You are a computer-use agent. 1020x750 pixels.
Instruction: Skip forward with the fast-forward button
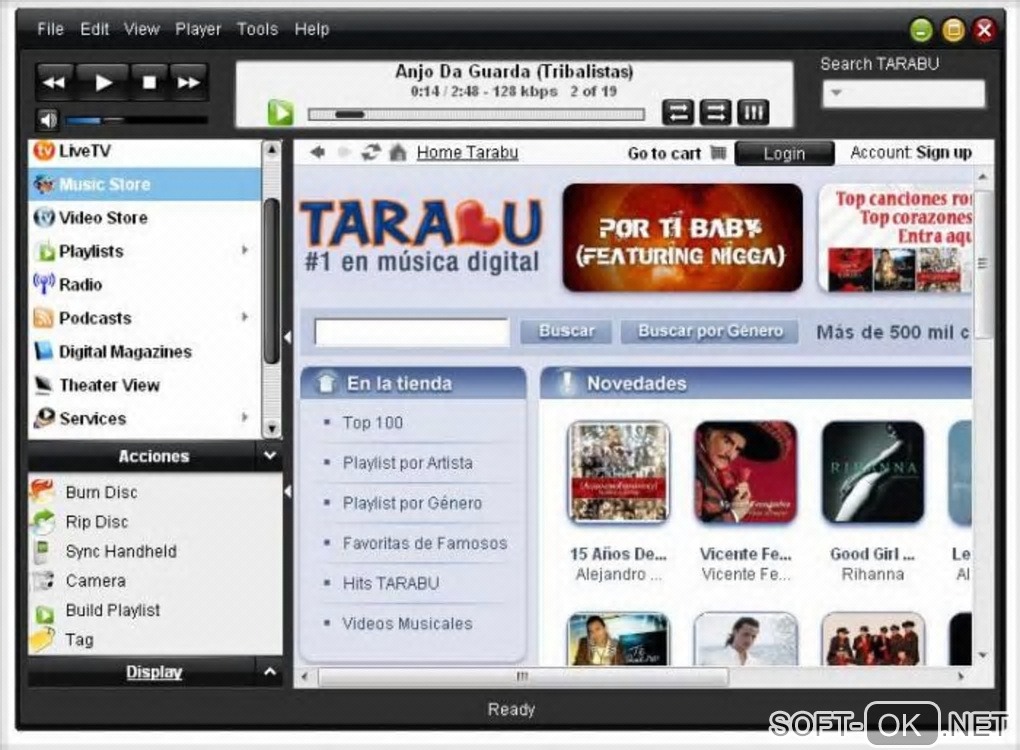(189, 82)
